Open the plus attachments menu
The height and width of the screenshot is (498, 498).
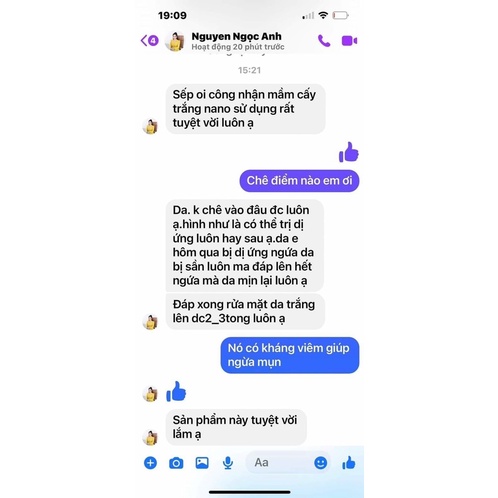pyautogui.click(x=150, y=463)
